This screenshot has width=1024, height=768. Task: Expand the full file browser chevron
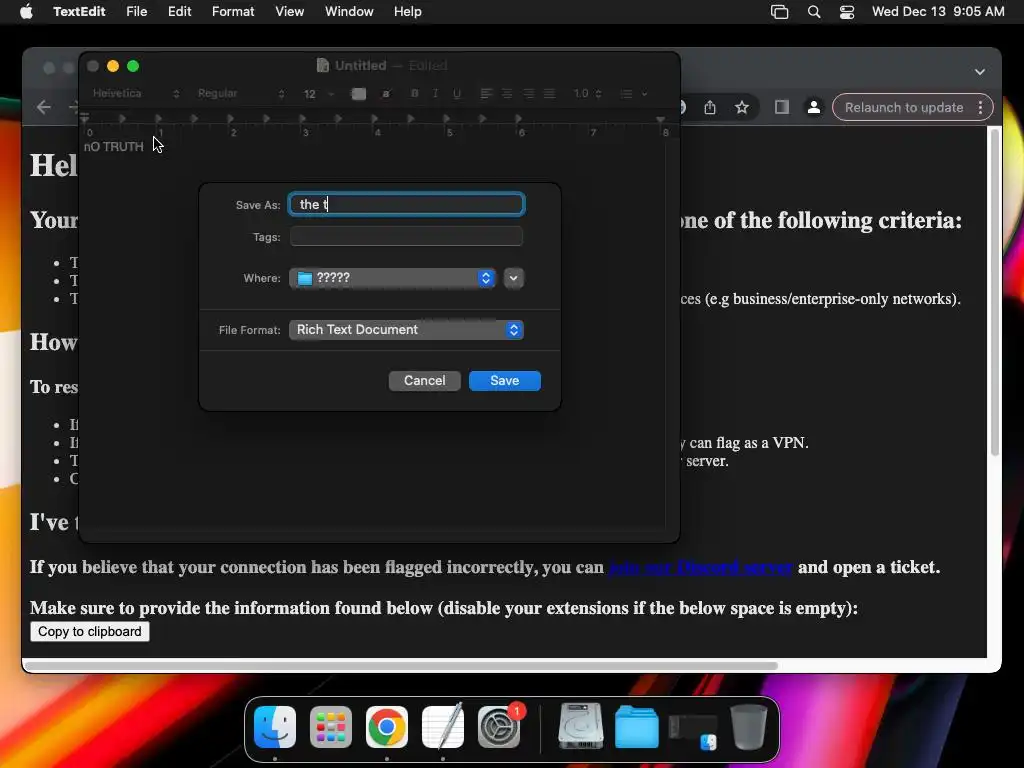[513, 278]
